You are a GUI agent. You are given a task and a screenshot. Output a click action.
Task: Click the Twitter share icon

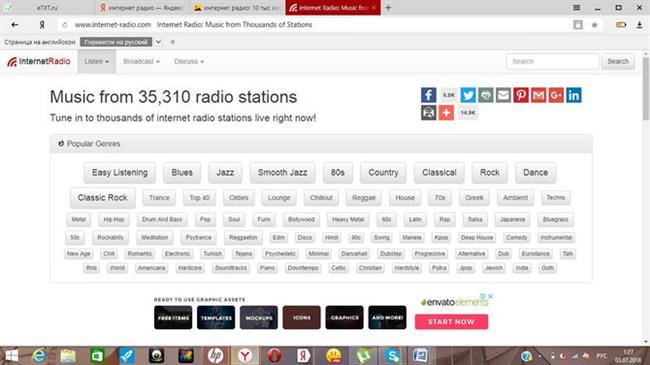[x=468, y=95]
